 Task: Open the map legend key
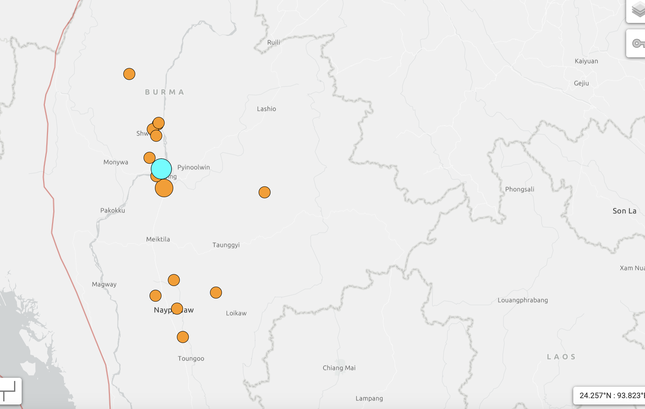coord(636,44)
